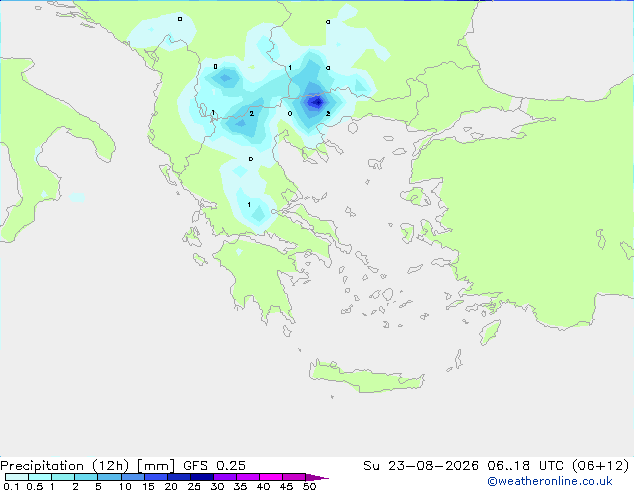
Task: Click the '25' legend scale label
Action: (x=194, y=486)
